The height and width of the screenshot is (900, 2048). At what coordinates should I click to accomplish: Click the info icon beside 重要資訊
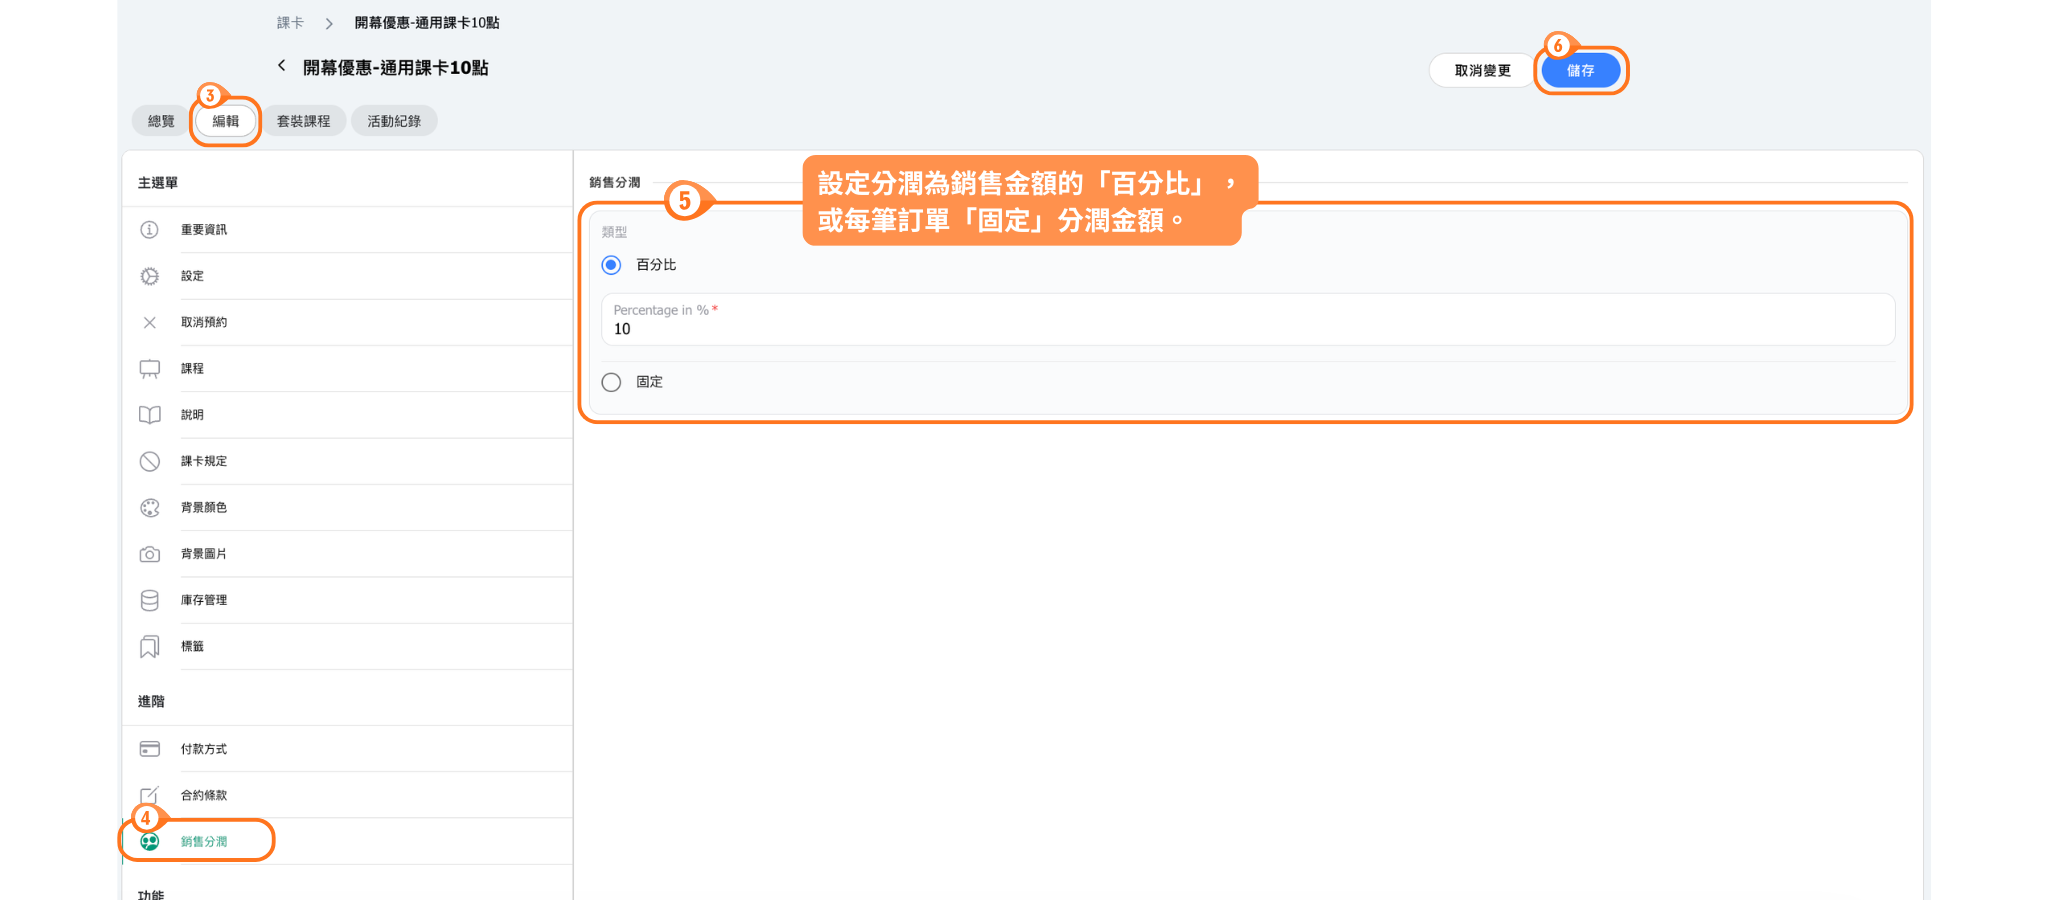click(x=149, y=230)
